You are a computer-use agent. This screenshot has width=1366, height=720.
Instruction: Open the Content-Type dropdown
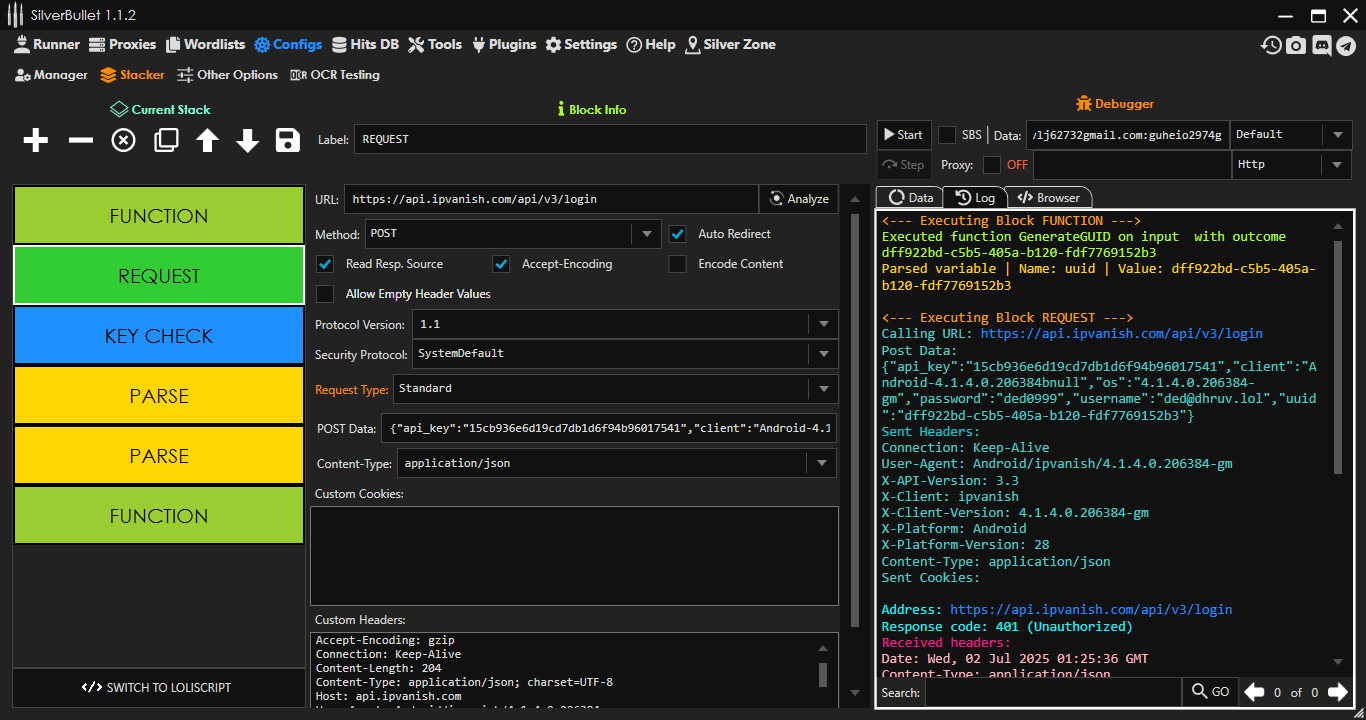(x=823, y=463)
